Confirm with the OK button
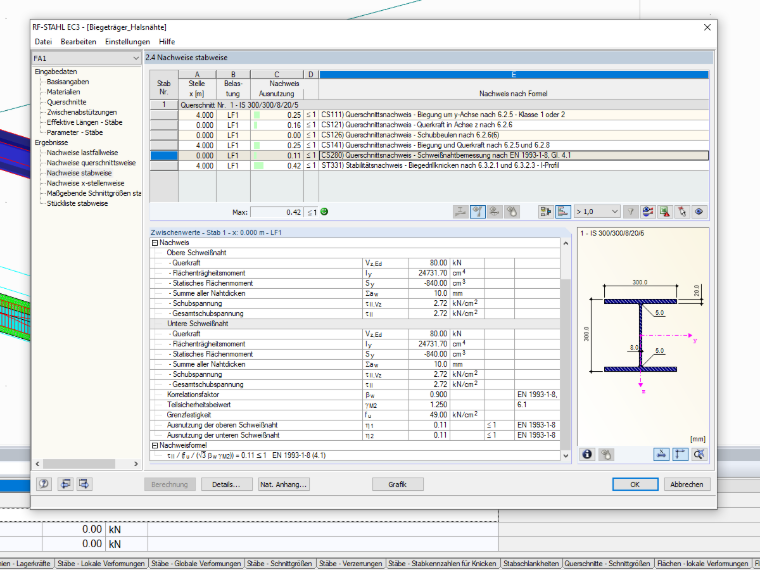The width and height of the screenshot is (760, 570). click(x=635, y=484)
